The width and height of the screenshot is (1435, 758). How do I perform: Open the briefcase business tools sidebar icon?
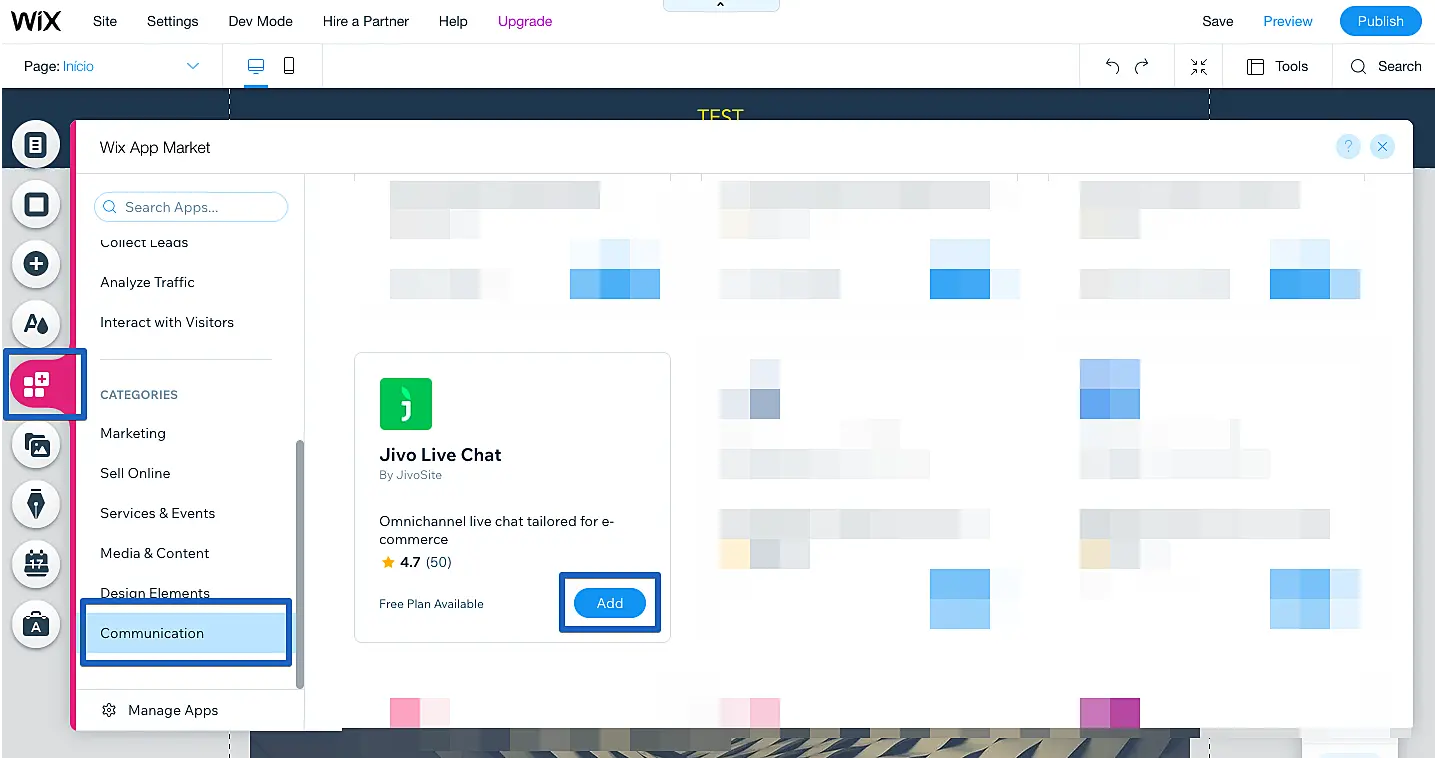coord(36,624)
